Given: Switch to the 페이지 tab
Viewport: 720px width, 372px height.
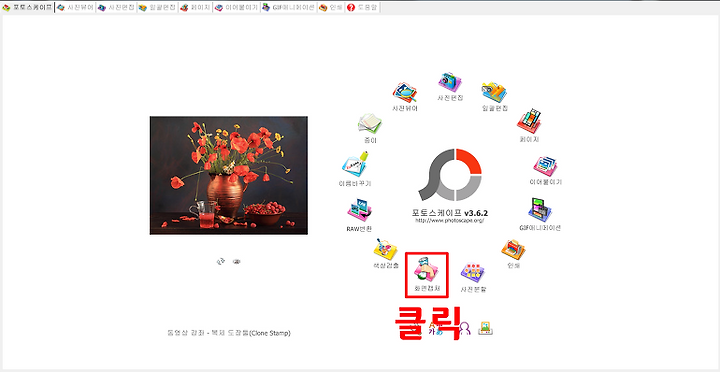Looking at the screenshot, I should (195, 8).
